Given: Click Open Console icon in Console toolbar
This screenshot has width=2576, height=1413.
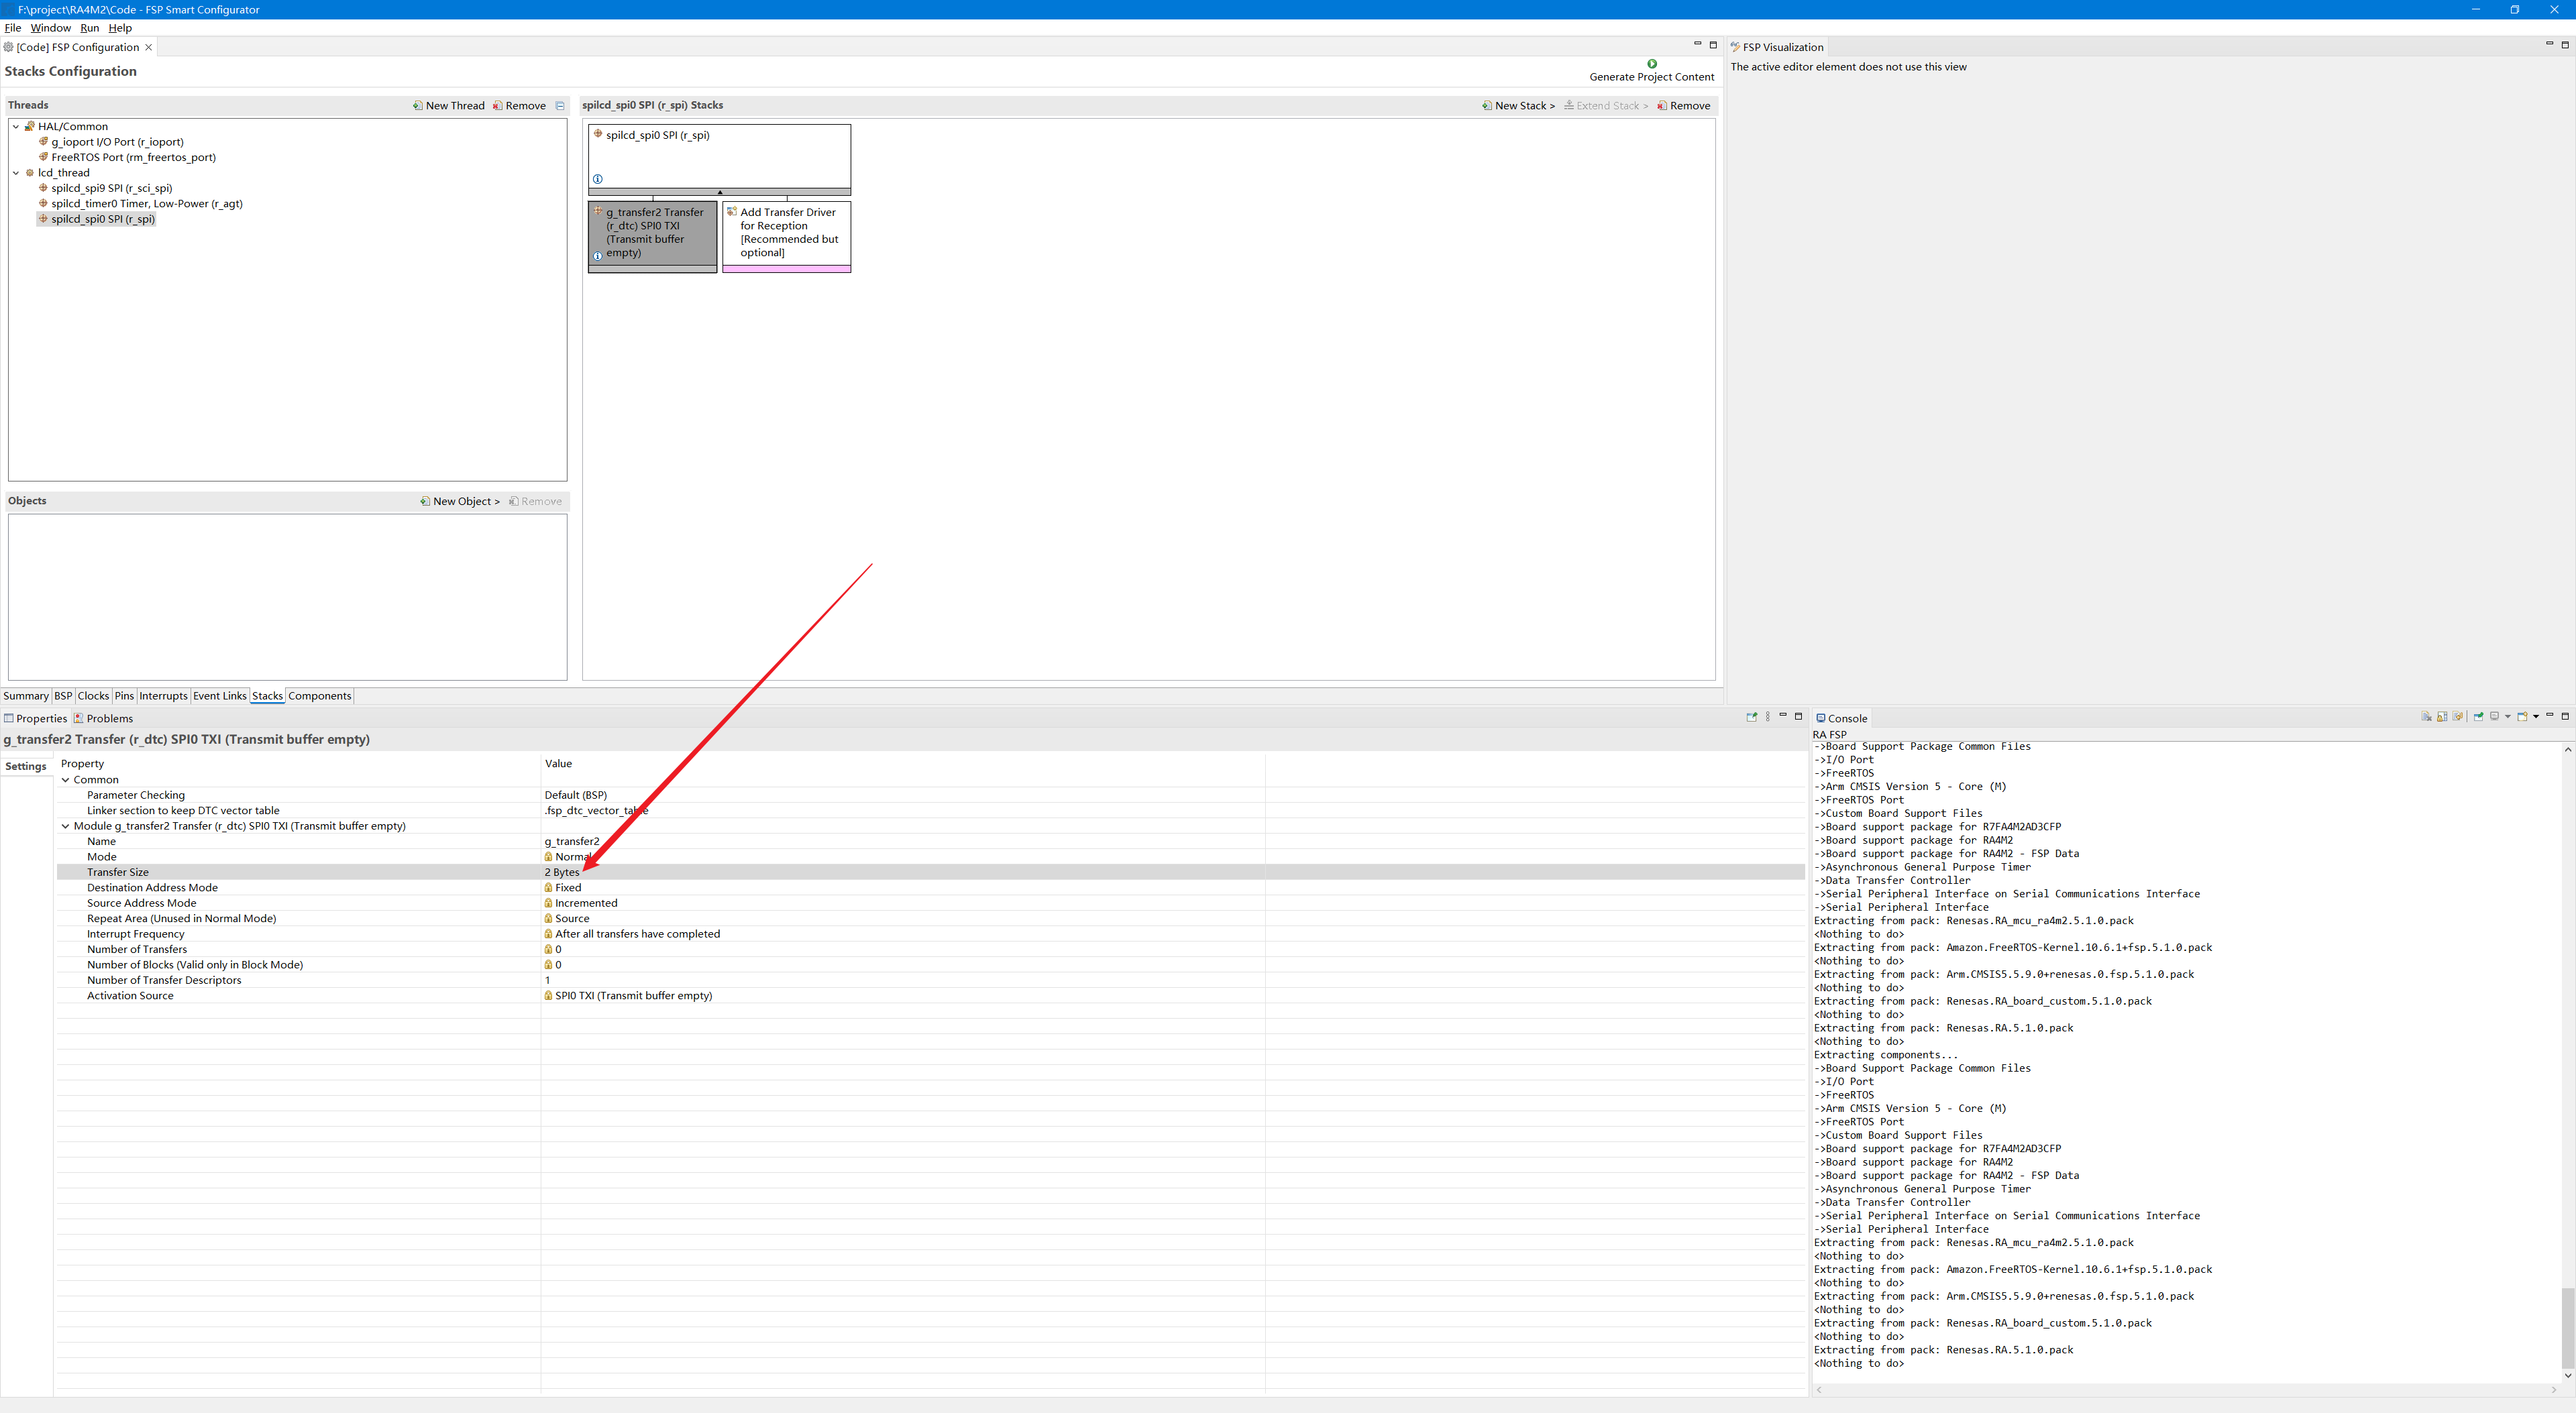Looking at the screenshot, I should coord(2523,716).
